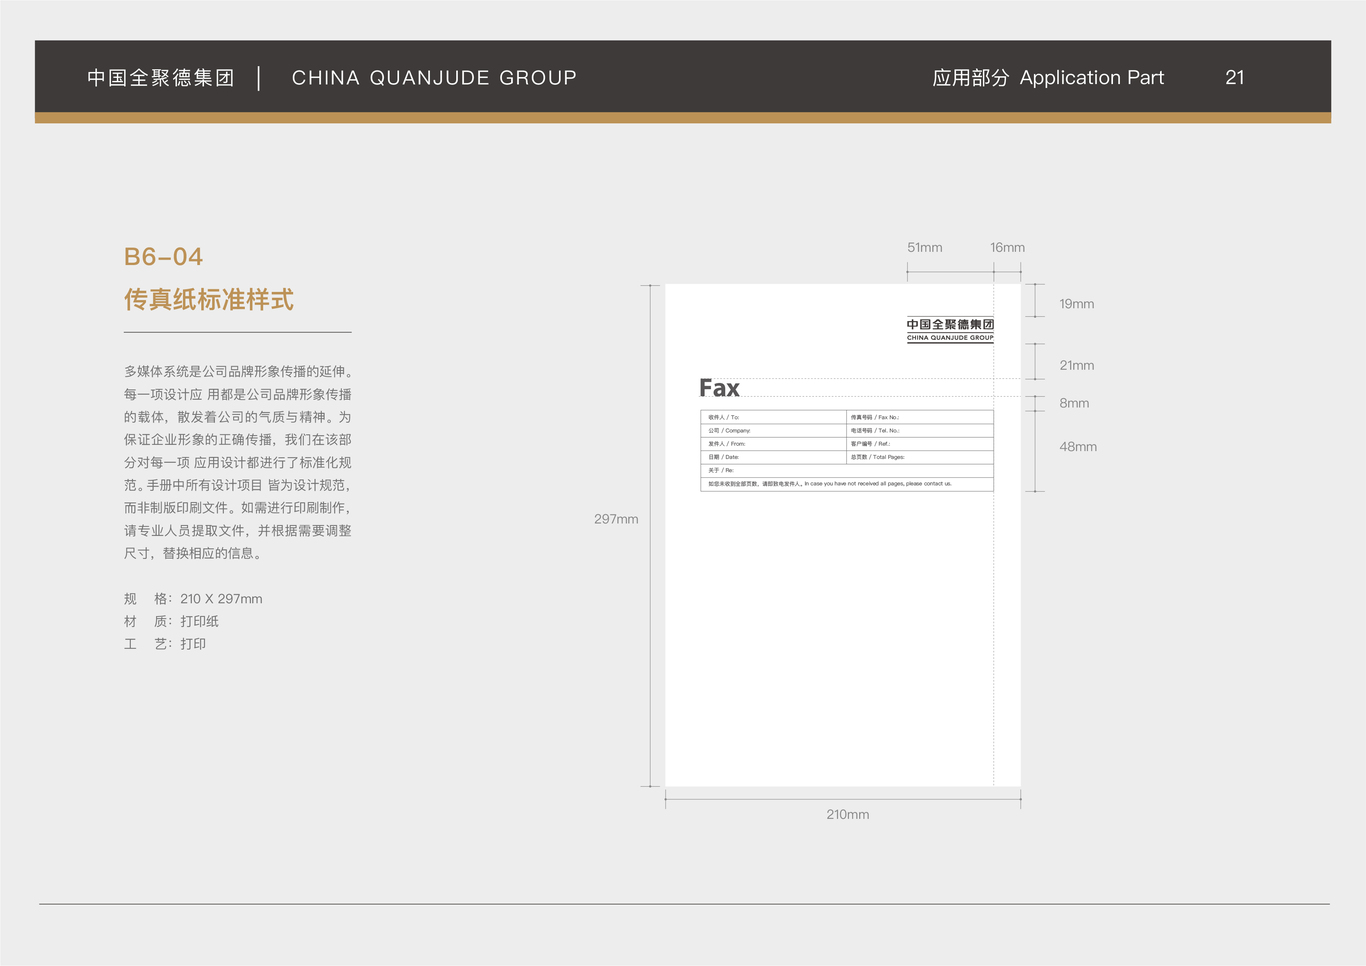Click the "日期 / Date:" field

tap(773, 457)
